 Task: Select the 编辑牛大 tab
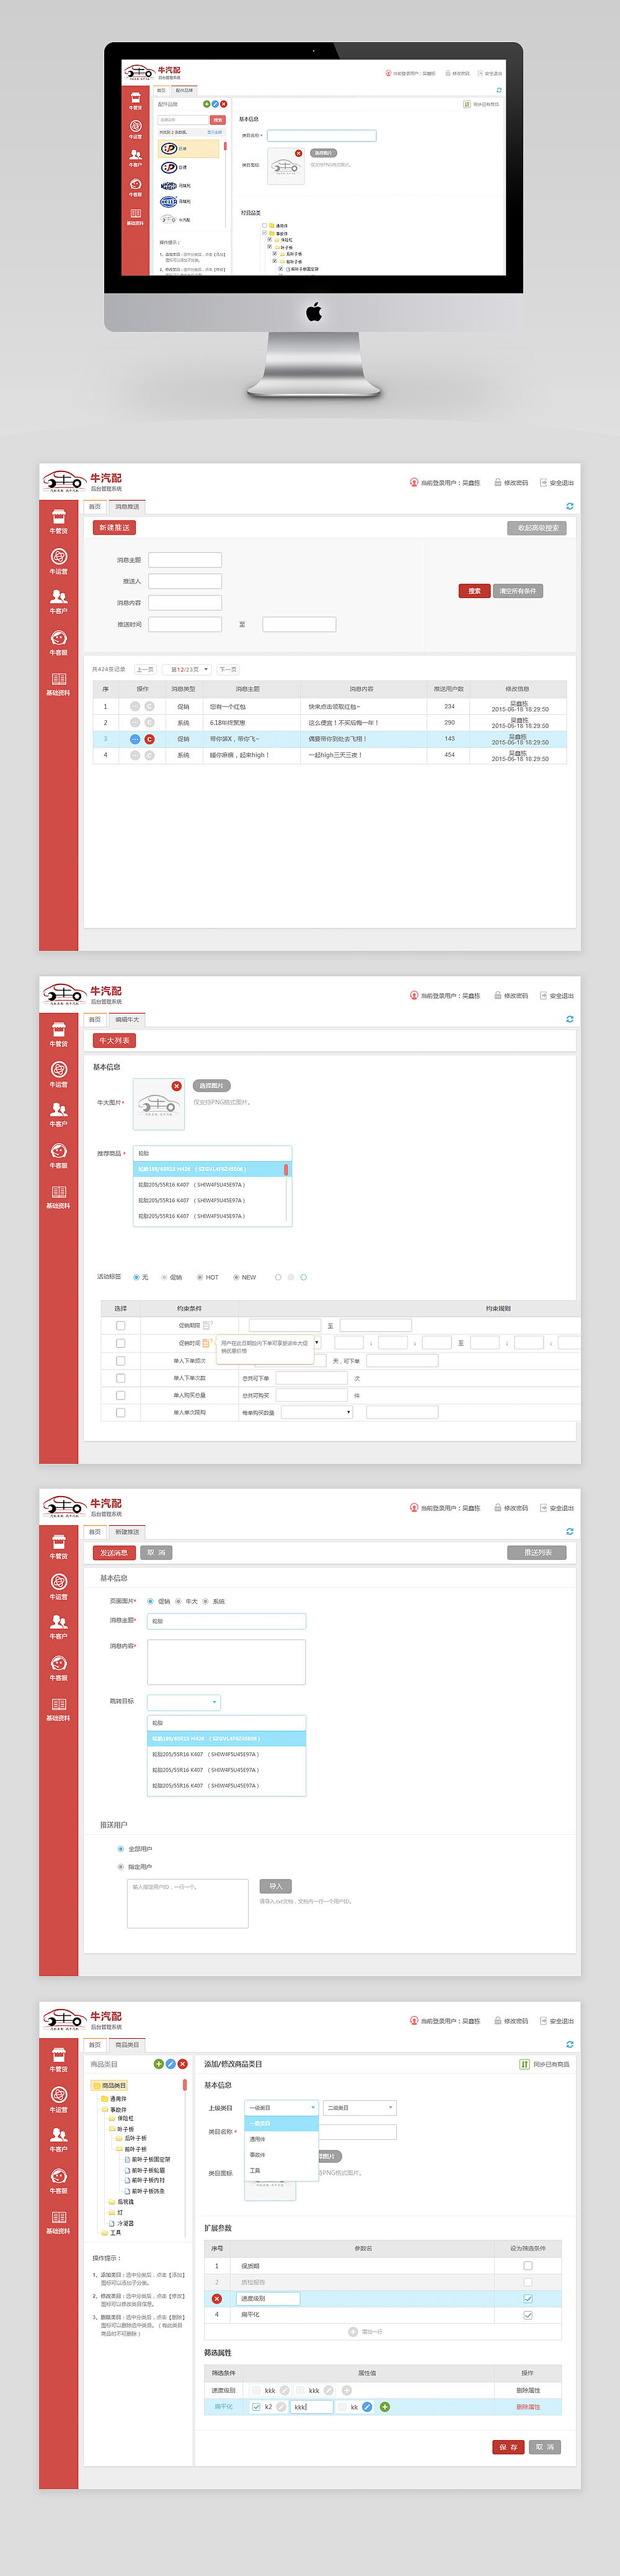click(127, 1020)
